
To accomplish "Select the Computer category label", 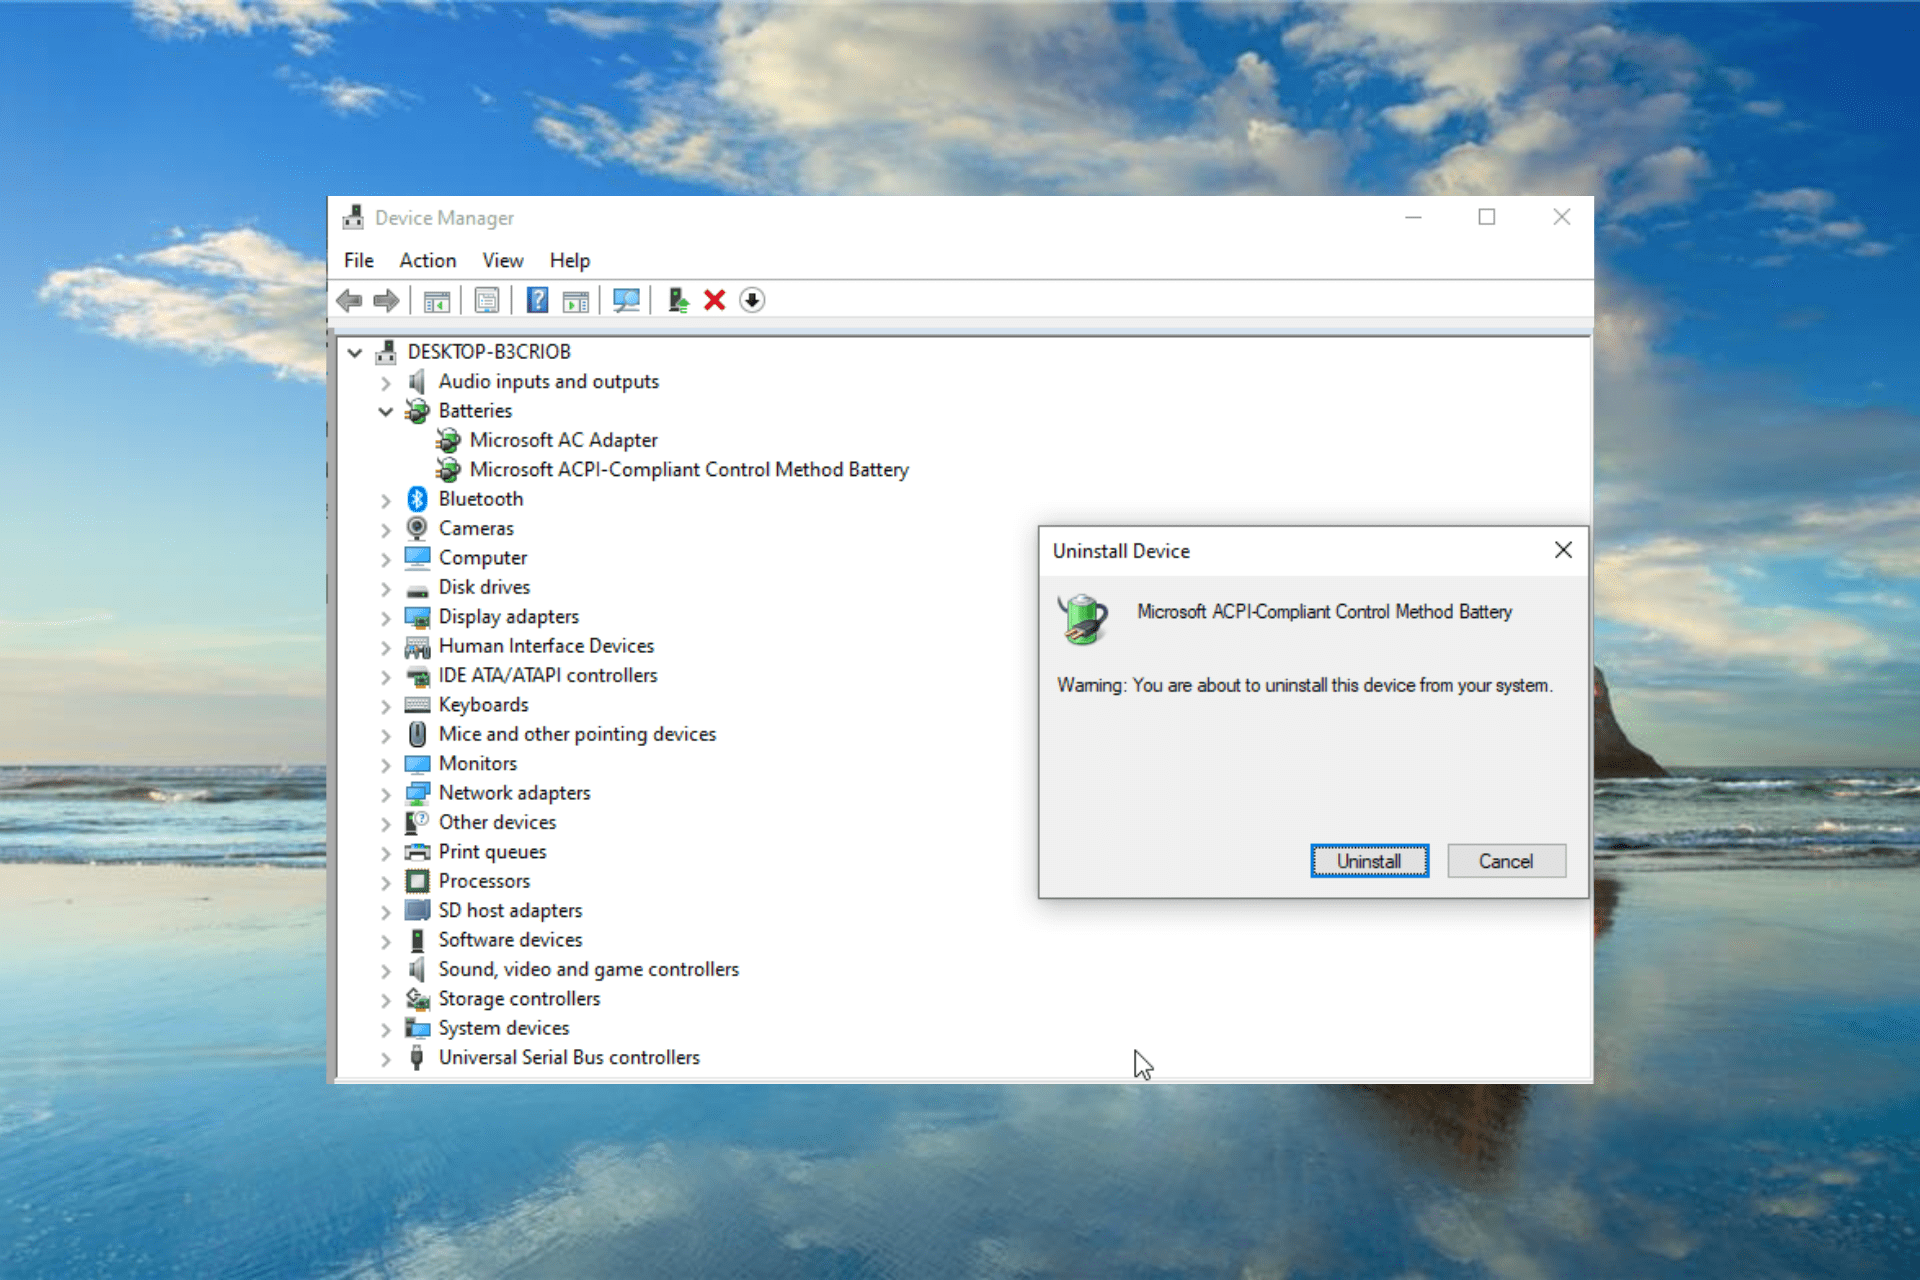I will [x=483, y=558].
